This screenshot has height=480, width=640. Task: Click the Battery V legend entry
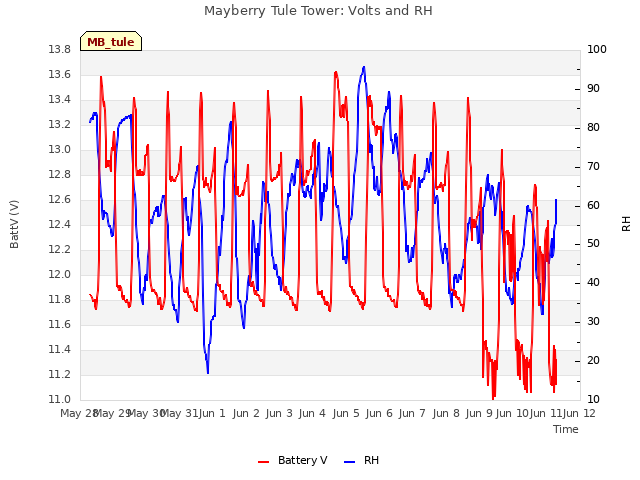pyautogui.click(x=292, y=460)
